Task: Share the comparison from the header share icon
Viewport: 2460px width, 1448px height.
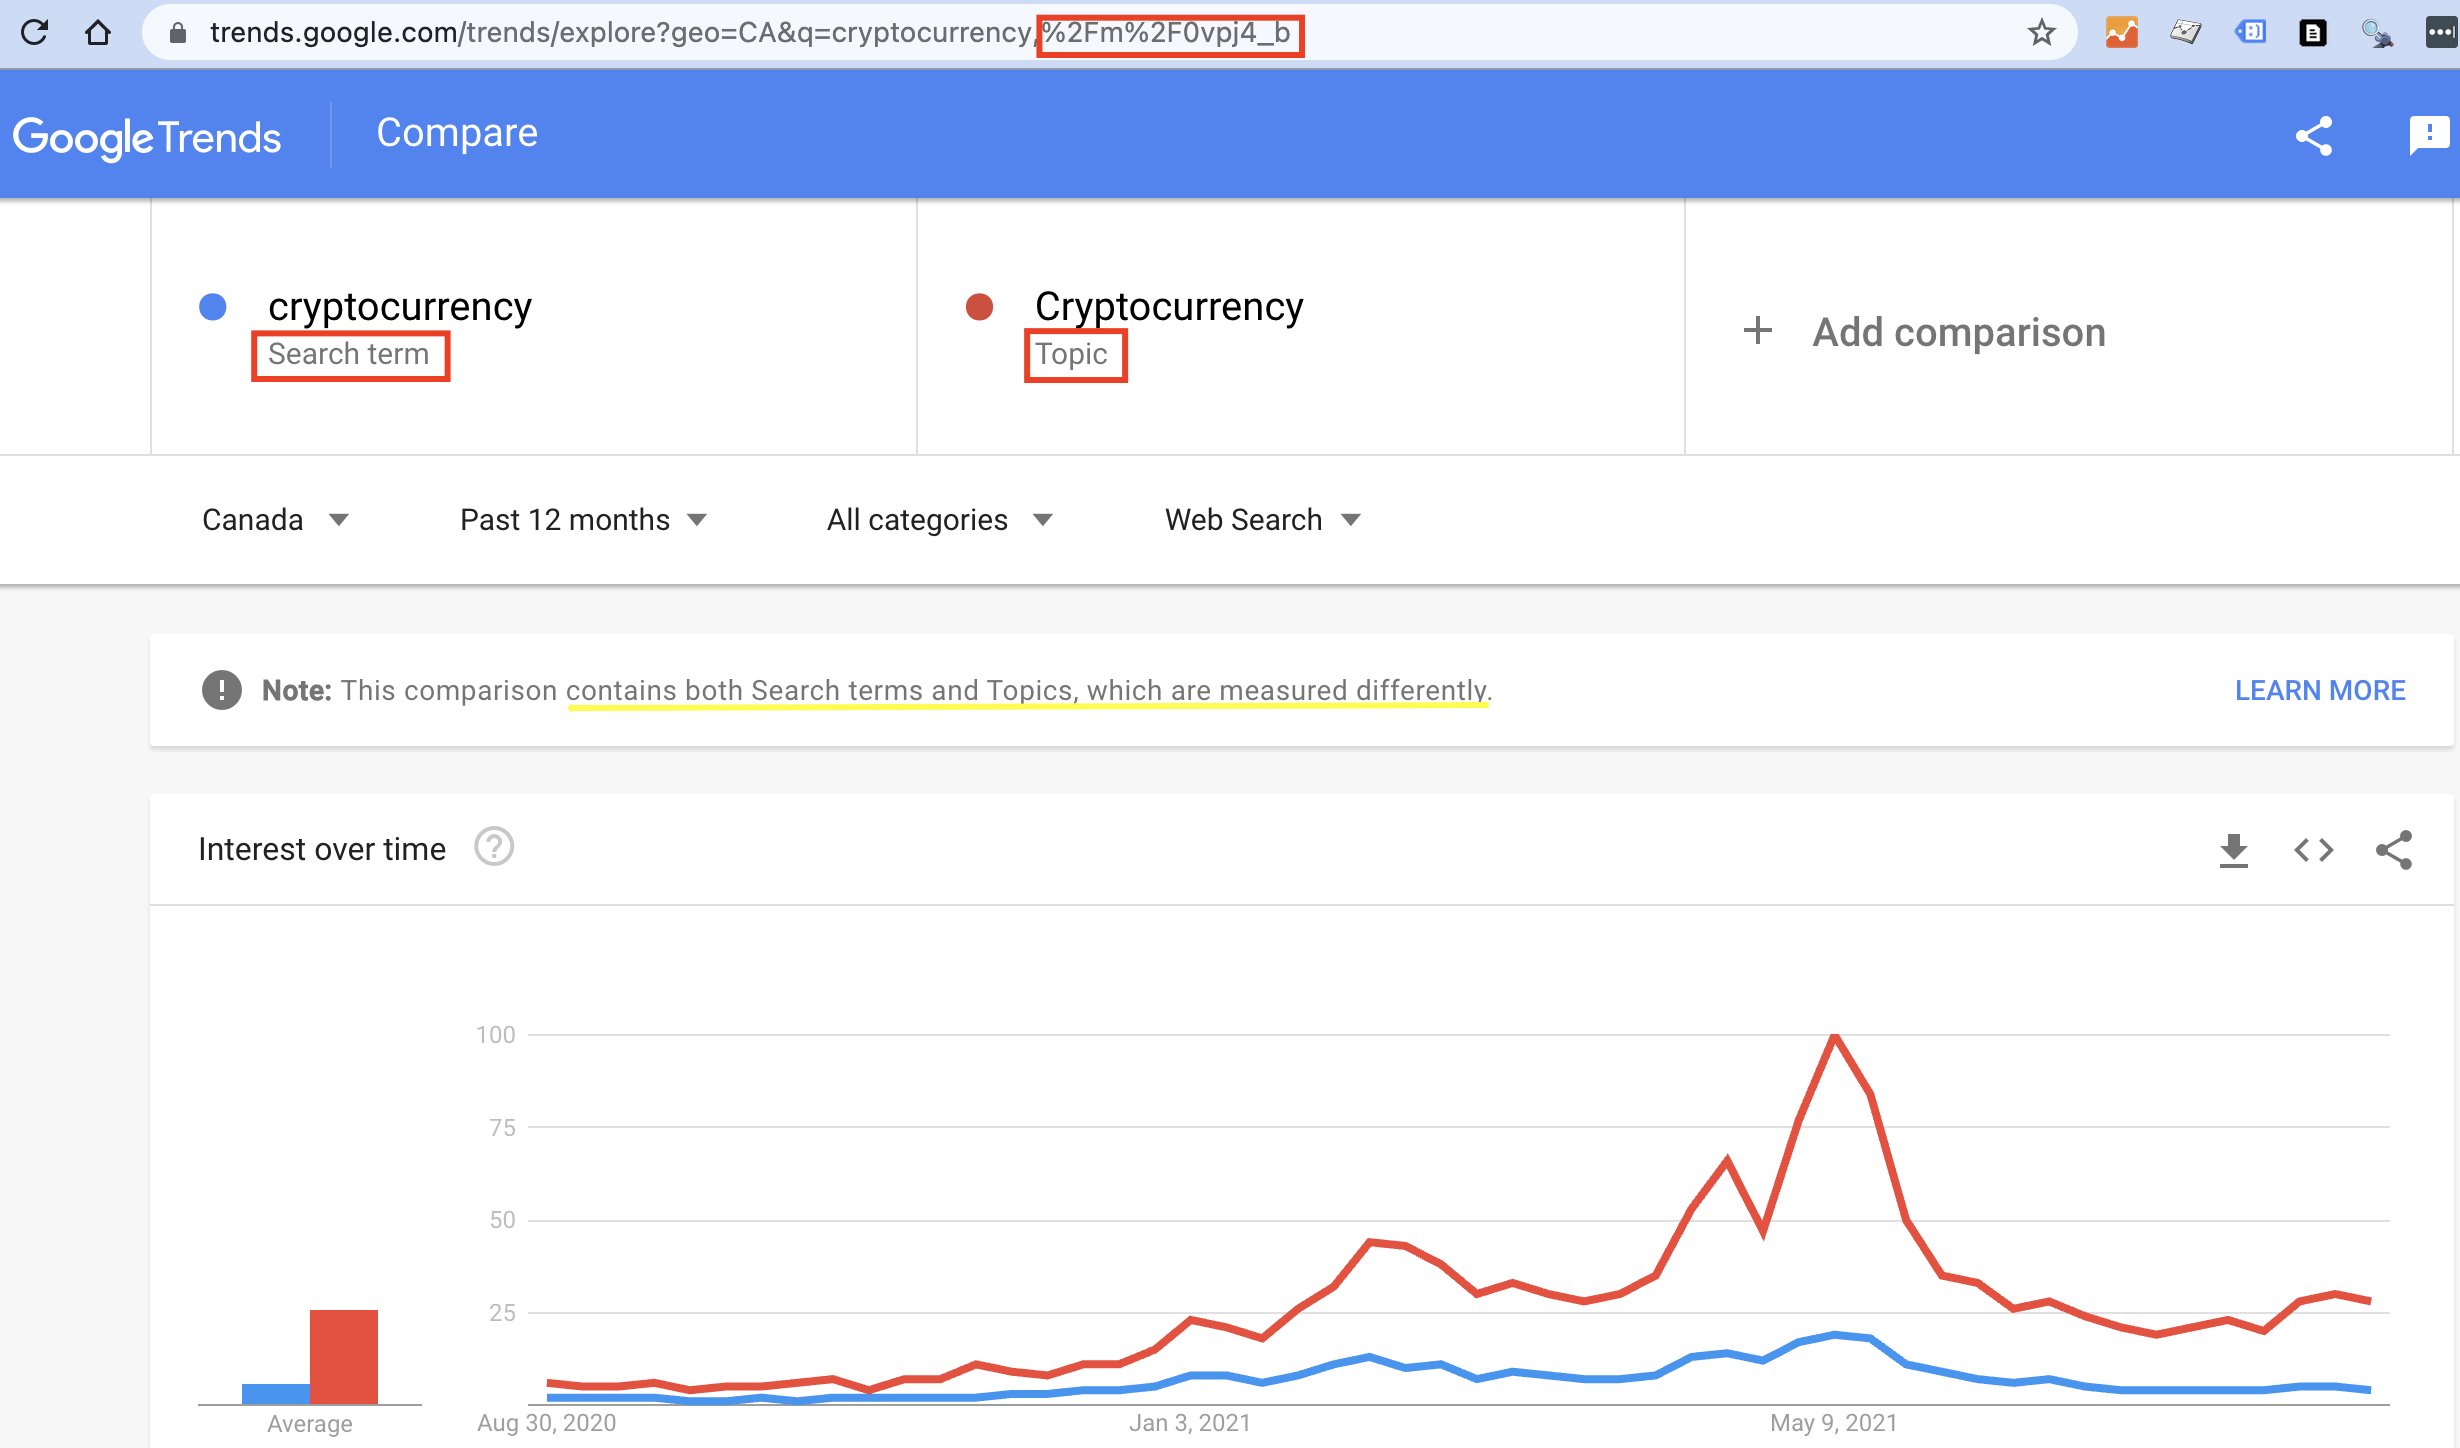Action: pos(2314,136)
